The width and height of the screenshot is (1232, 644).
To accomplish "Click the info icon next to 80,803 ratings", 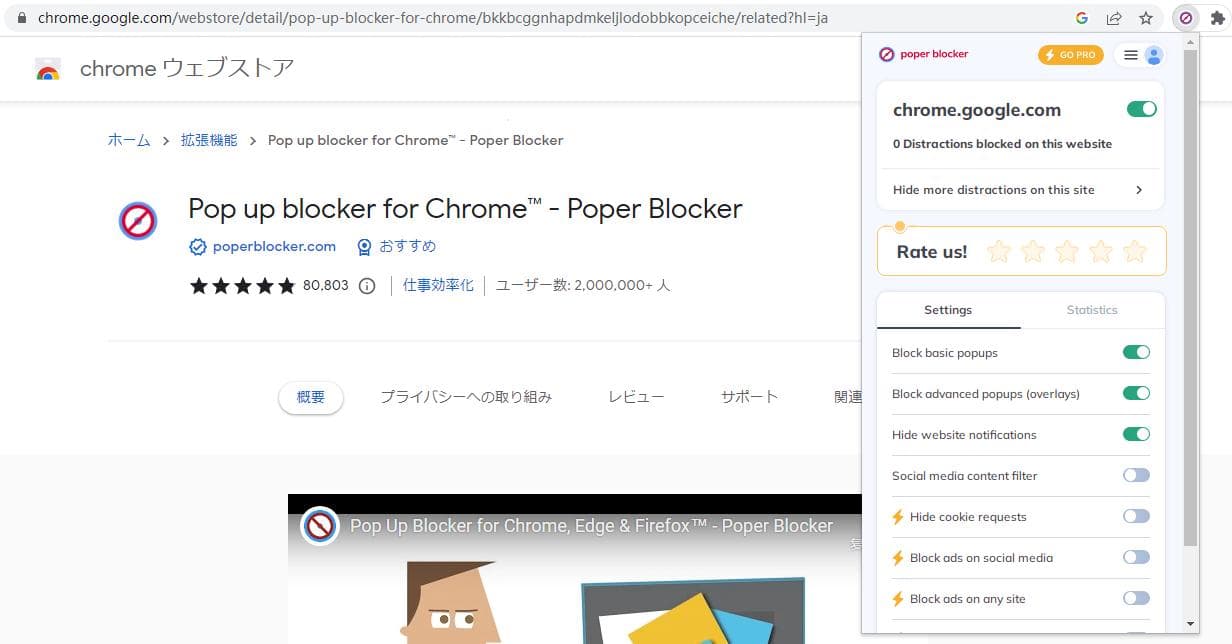I will [x=366, y=285].
